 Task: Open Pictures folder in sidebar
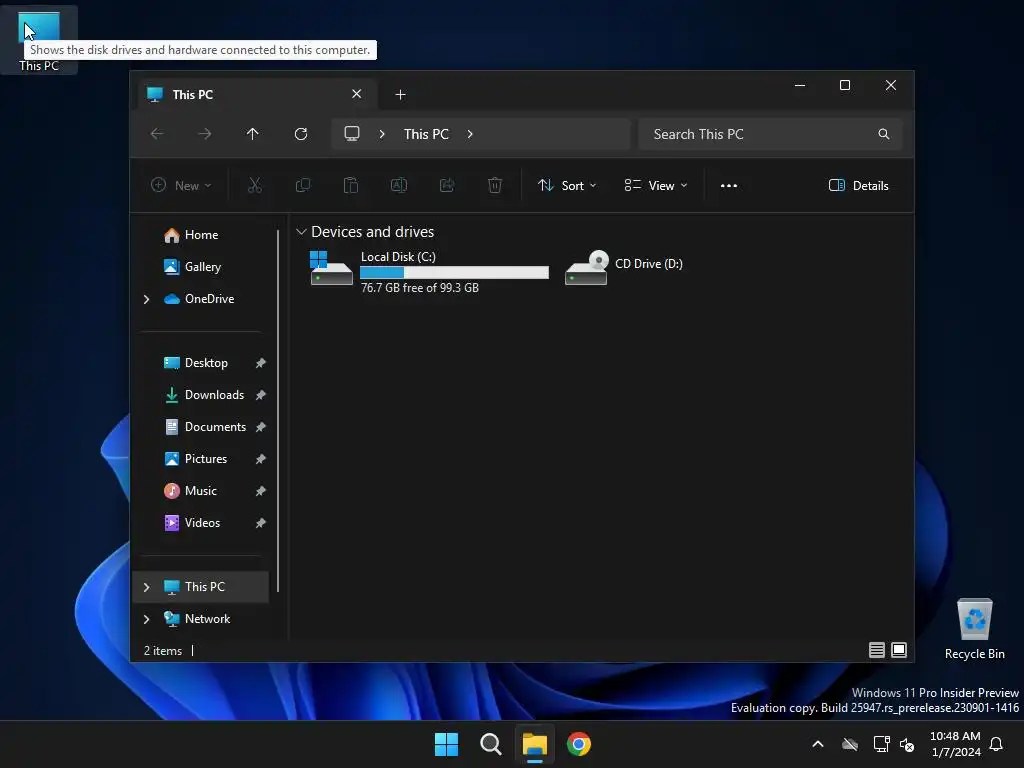[x=195, y=459]
